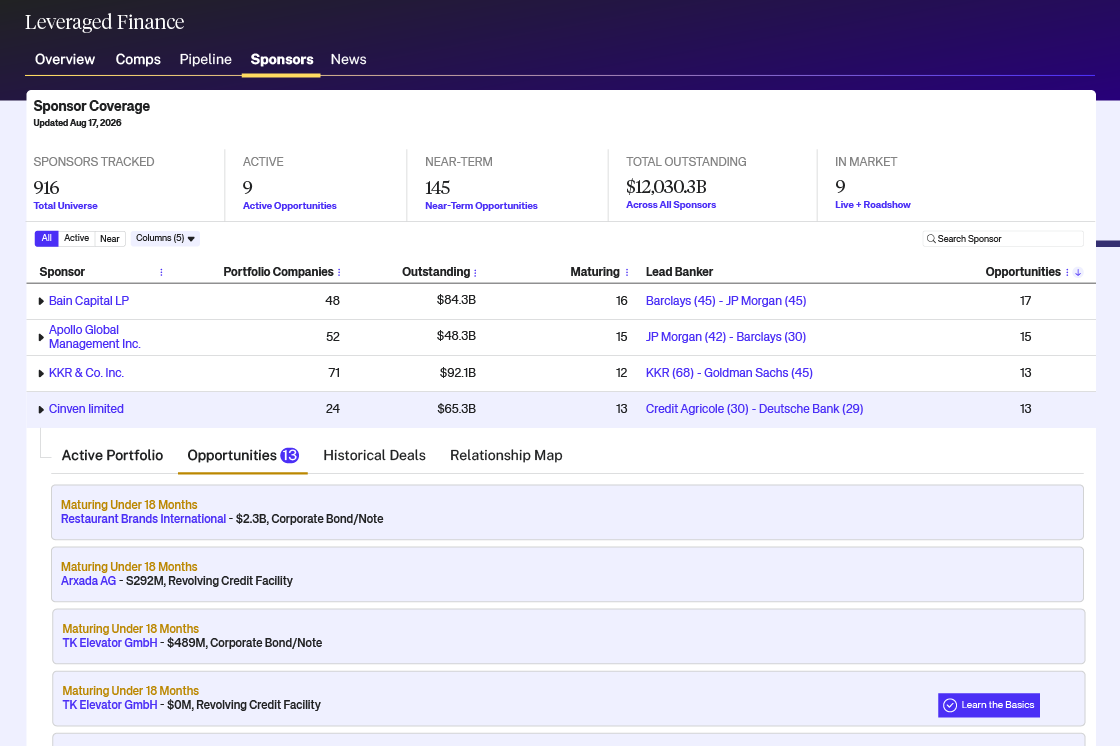Open the Apollo Global Management Inc. link
The height and width of the screenshot is (746, 1120).
point(94,337)
